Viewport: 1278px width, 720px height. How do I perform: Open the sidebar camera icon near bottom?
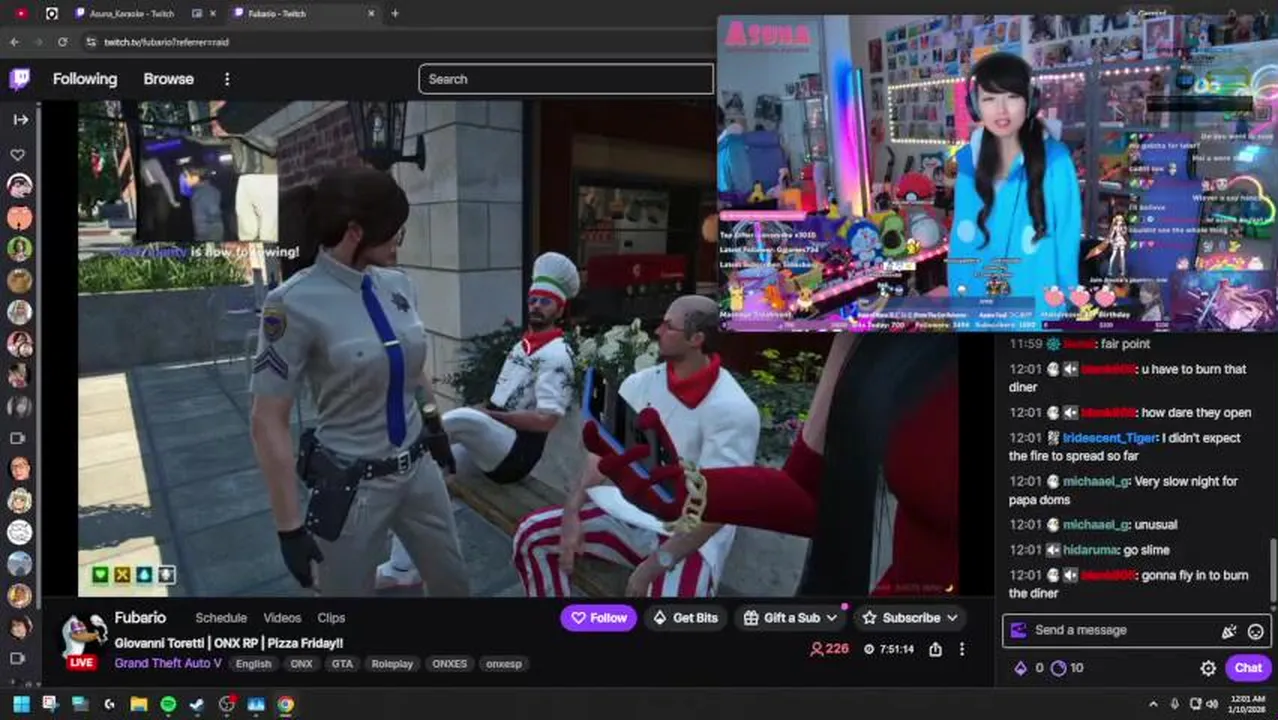[18, 658]
